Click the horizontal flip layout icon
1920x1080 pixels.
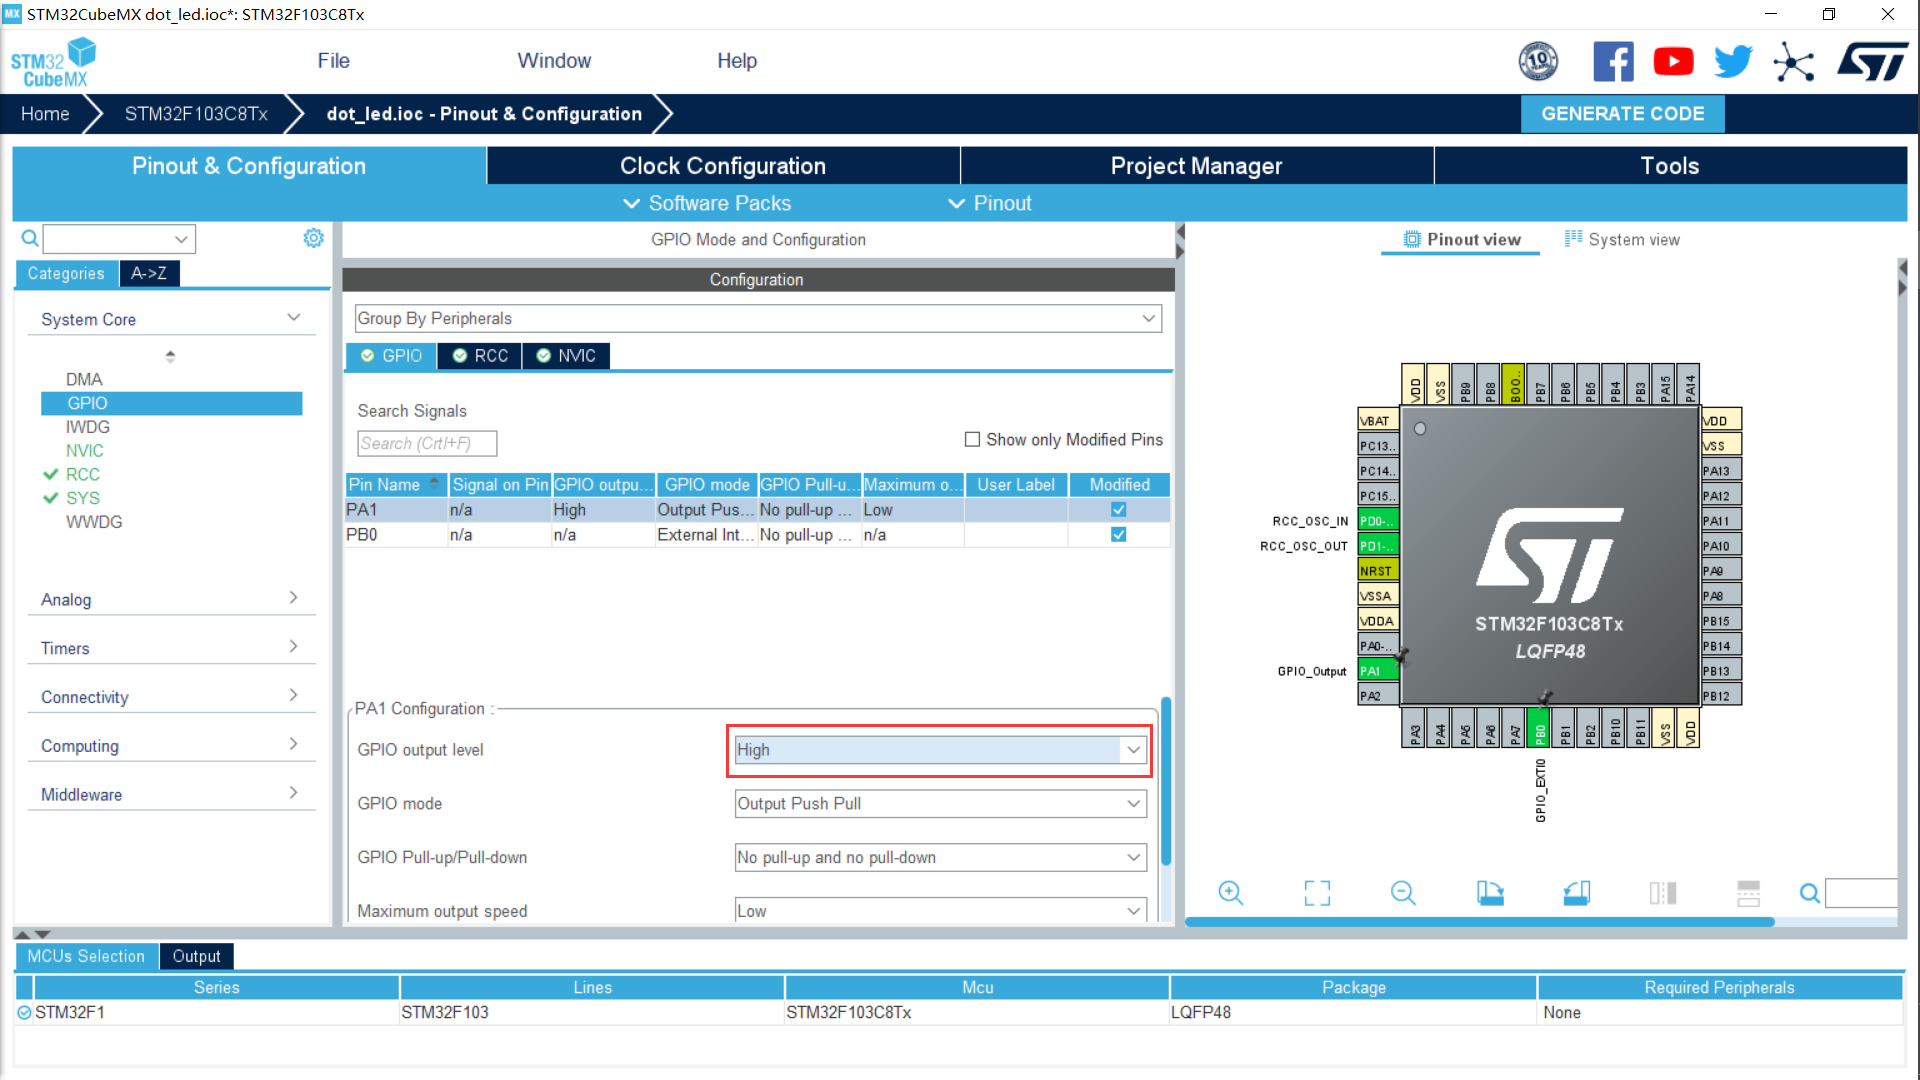coord(1748,893)
